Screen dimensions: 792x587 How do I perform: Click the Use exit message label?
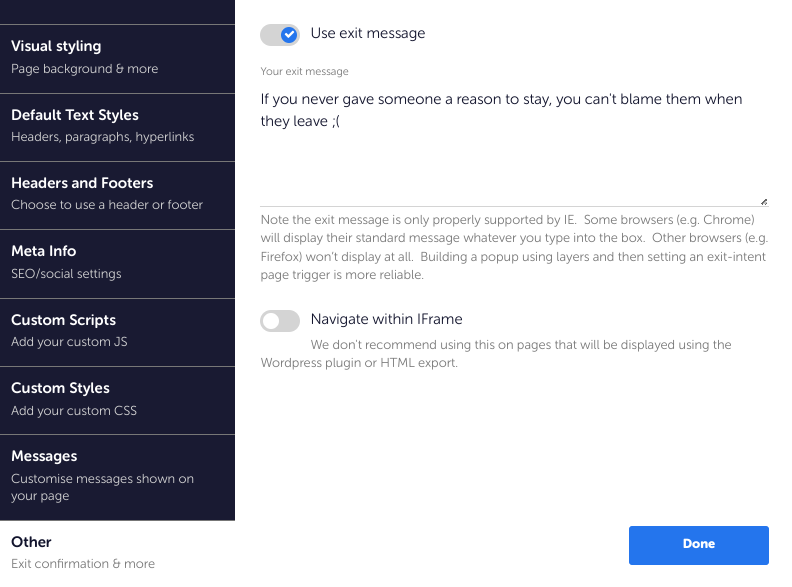pyautogui.click(x=368, y=33)
